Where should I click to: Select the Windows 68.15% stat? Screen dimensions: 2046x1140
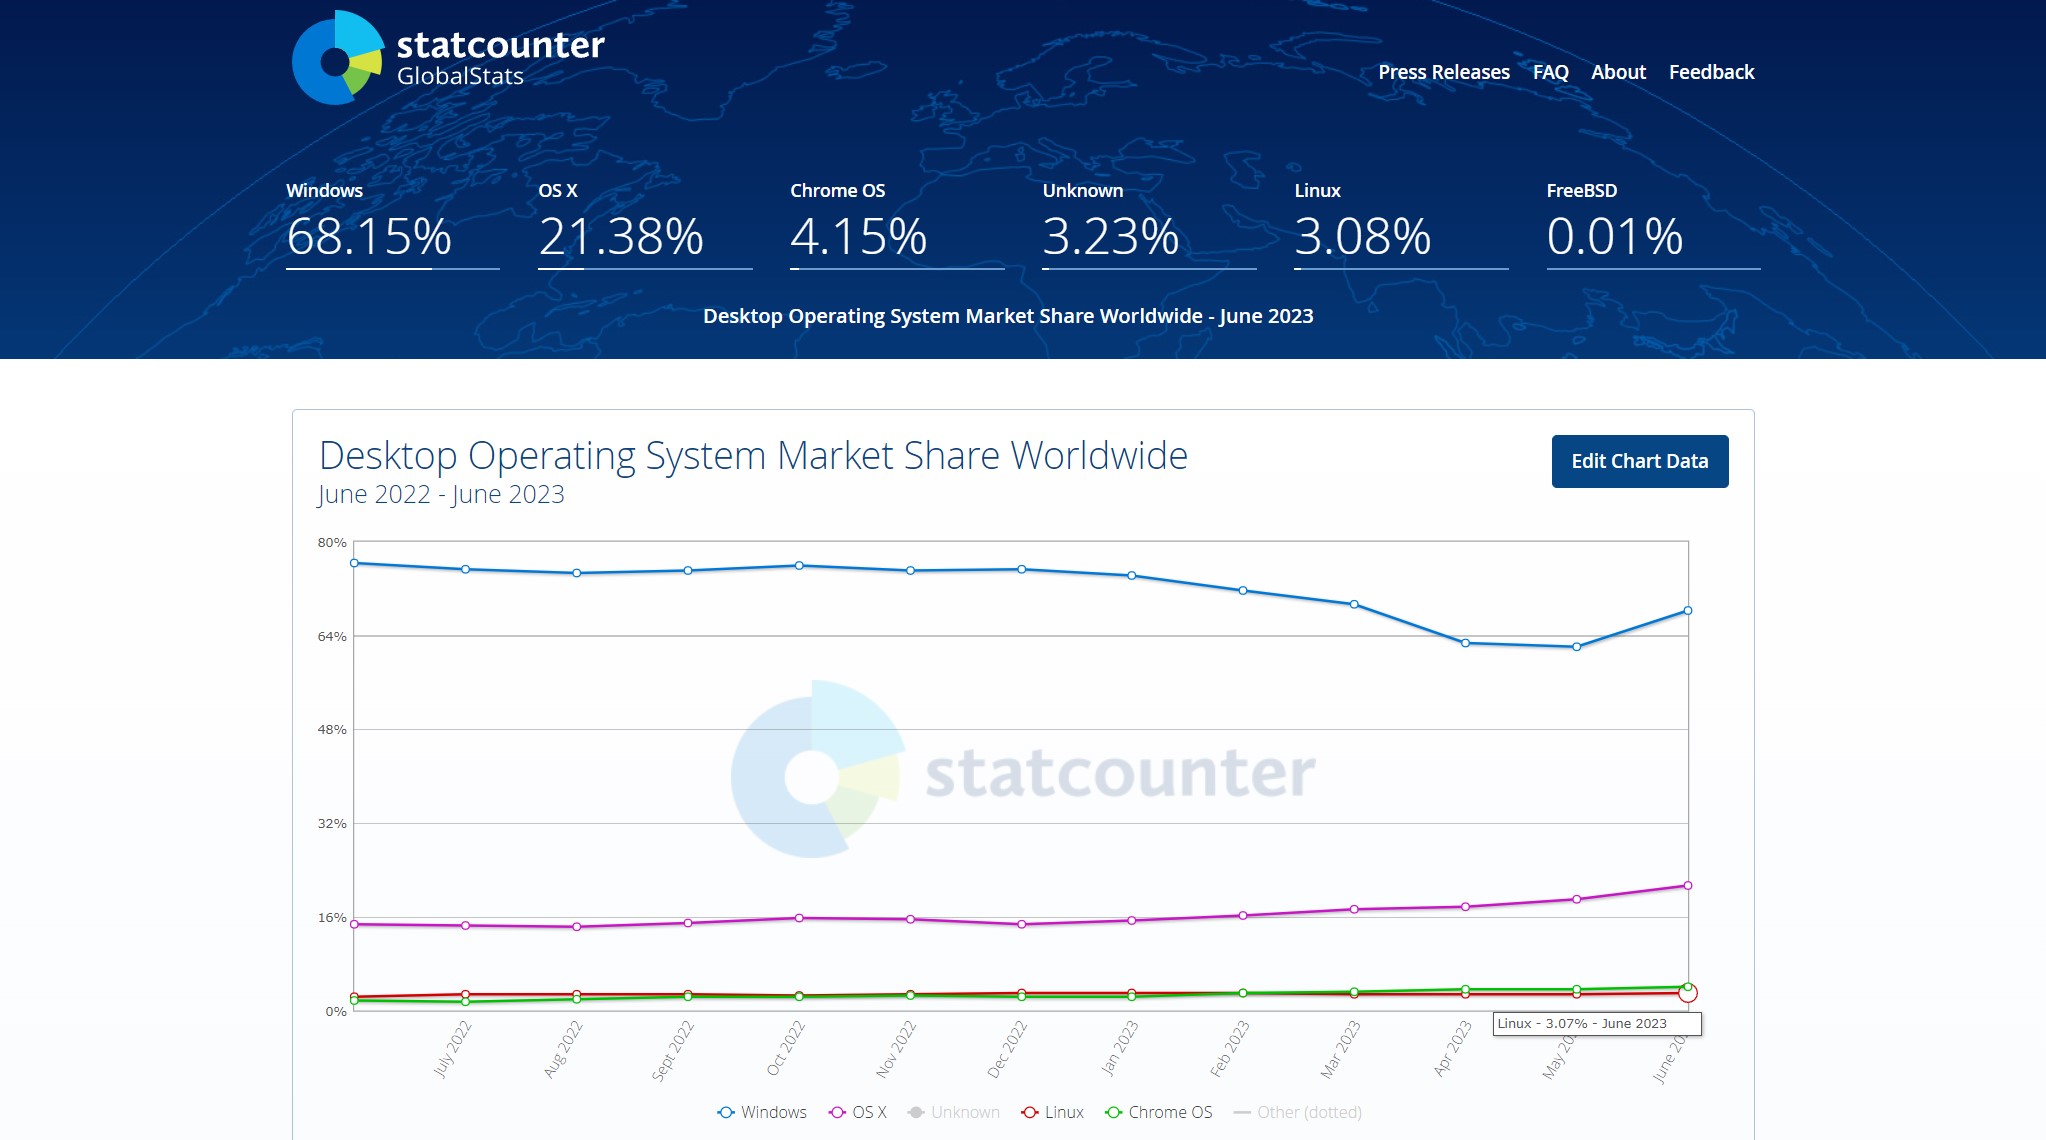392,225
